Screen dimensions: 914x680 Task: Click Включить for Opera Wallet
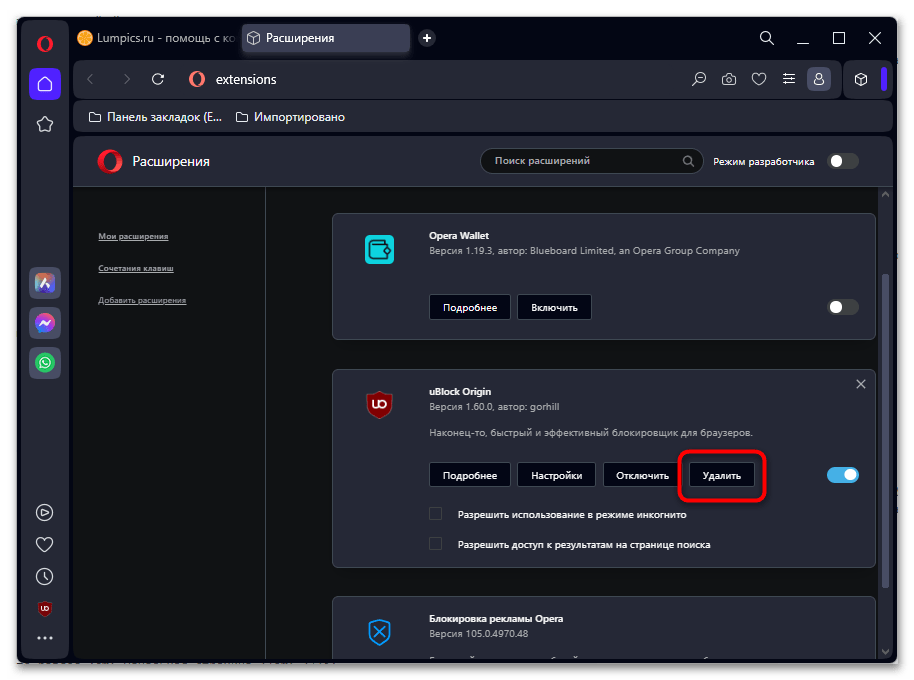tap(554, 307)
